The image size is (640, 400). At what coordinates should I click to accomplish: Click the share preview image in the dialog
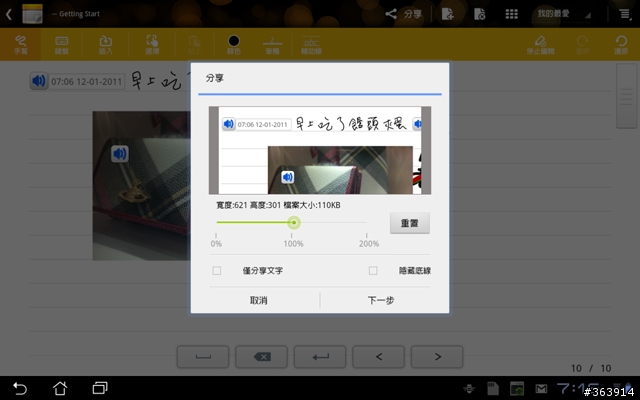coord(320,150)
